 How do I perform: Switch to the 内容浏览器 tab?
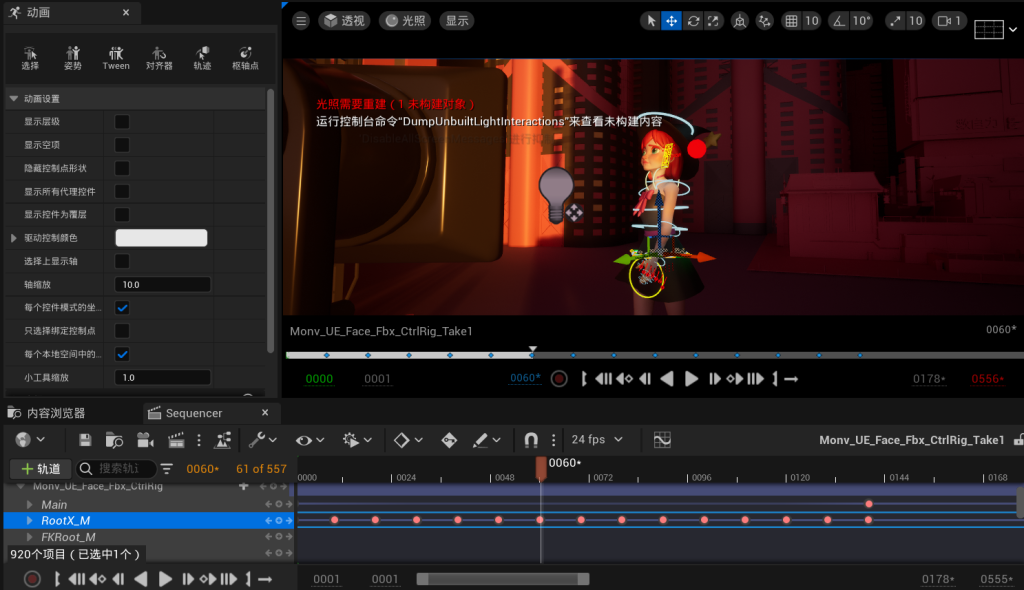48,413
